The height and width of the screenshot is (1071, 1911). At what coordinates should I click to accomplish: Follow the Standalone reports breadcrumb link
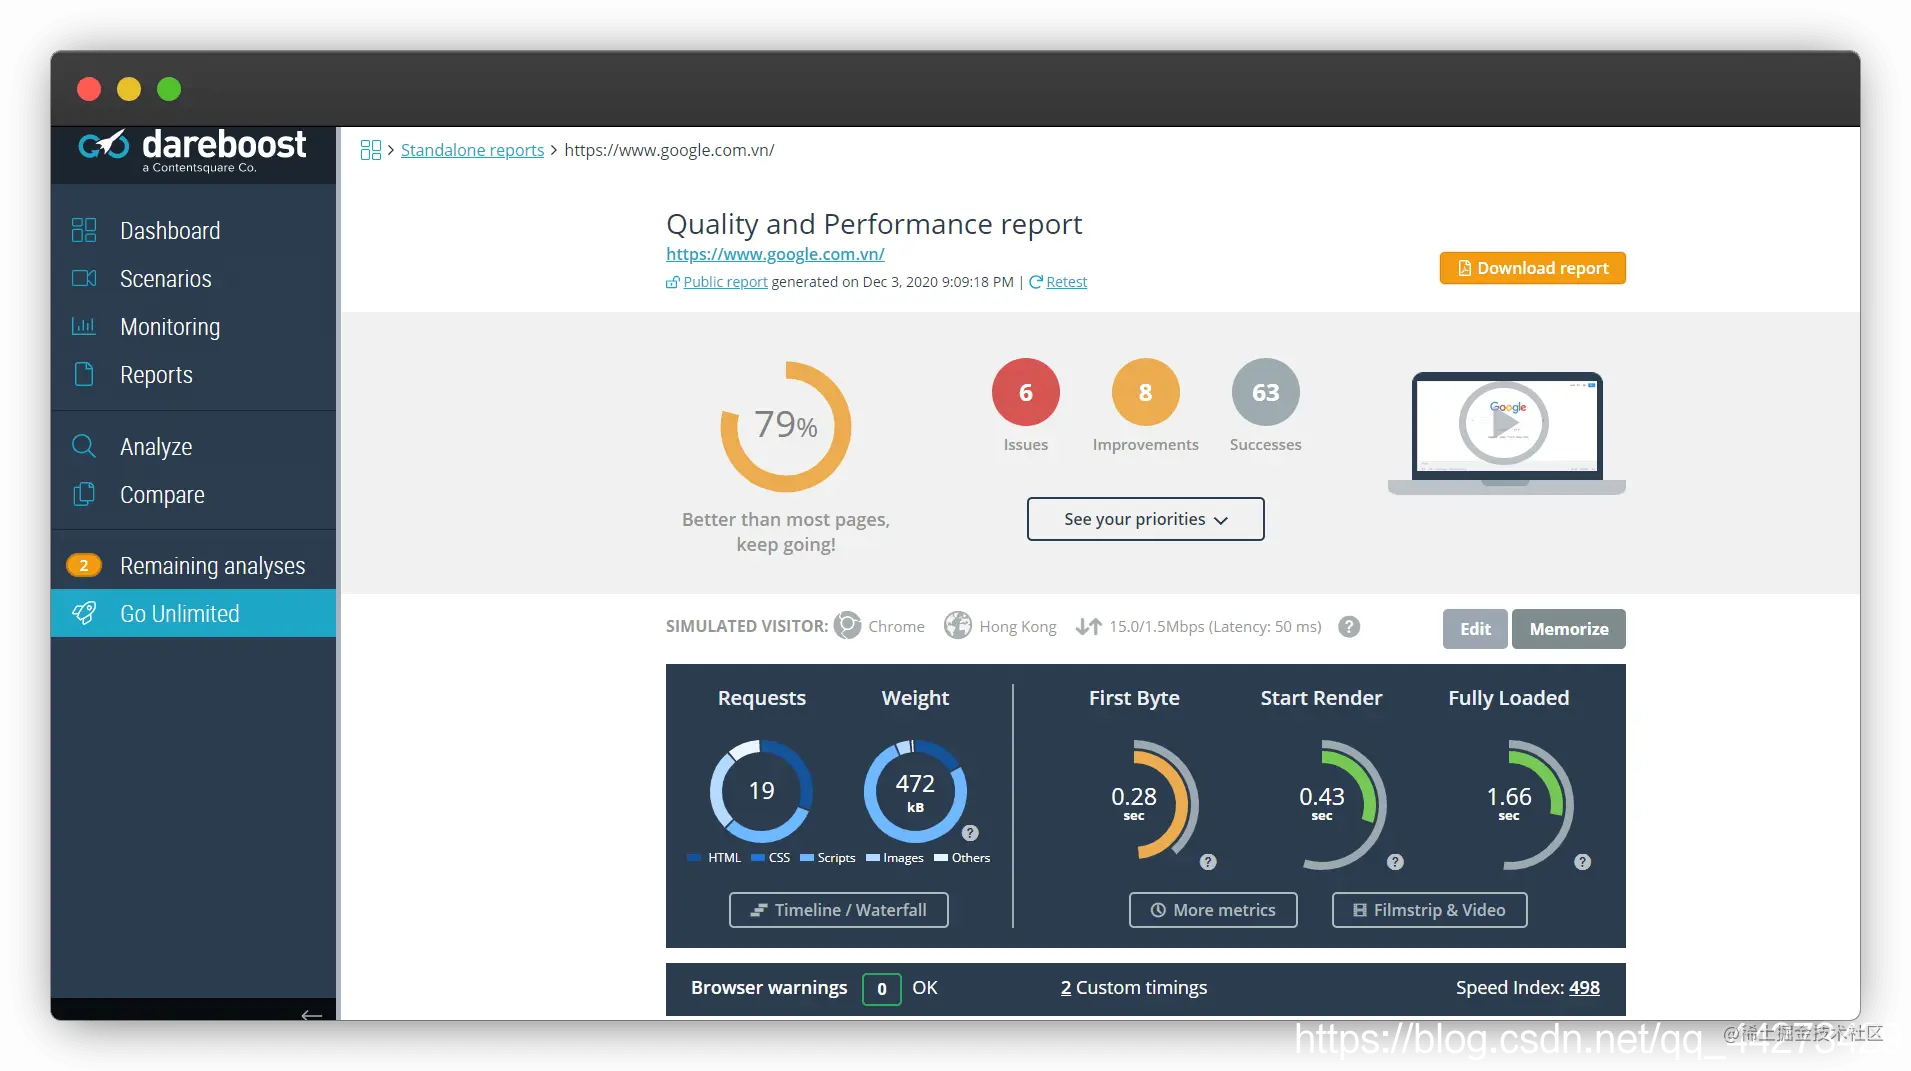pyautogui.click(x=473, y=150)
